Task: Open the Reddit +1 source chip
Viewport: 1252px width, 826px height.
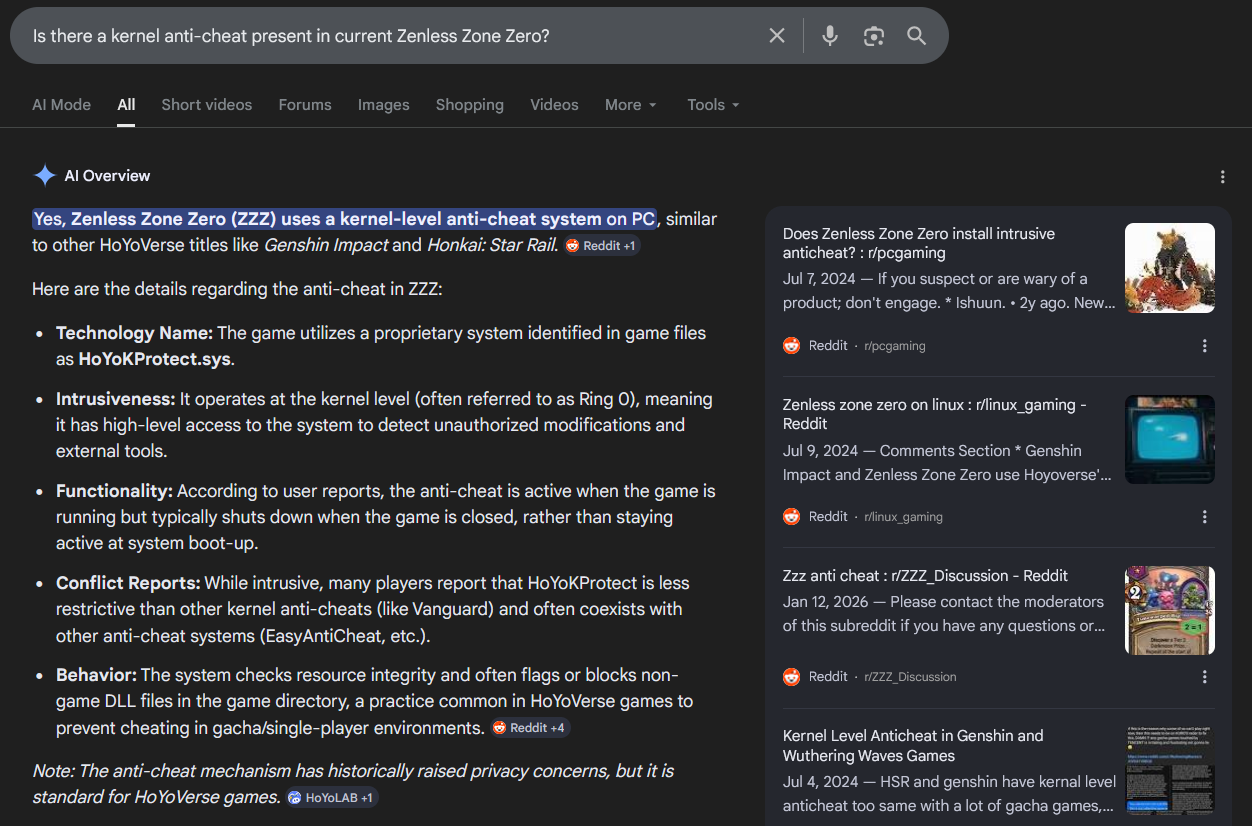Action: click(602, 245)
